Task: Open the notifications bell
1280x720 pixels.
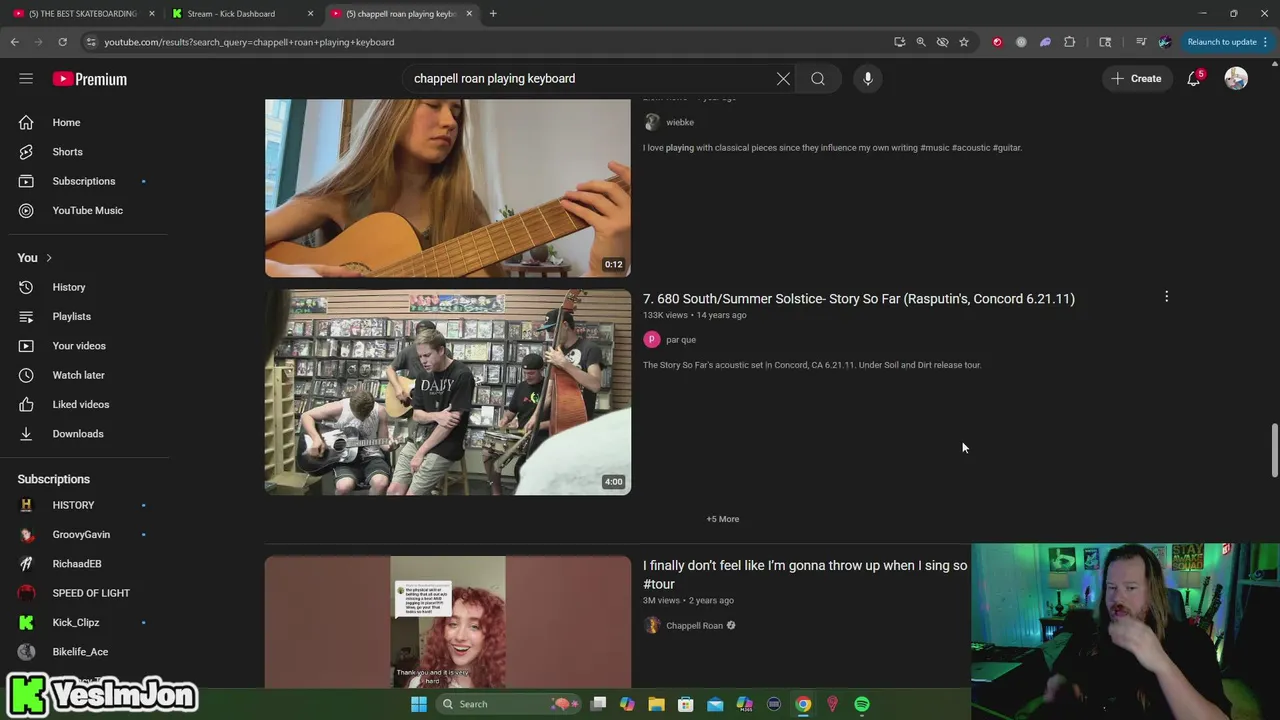Action: 1193,79
